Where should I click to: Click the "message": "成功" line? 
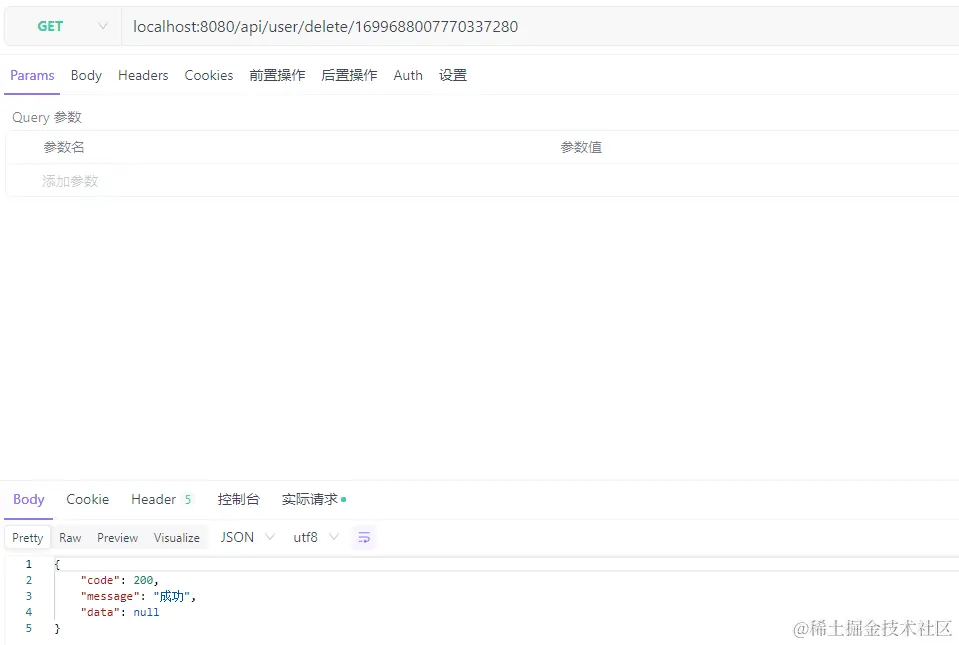point(138,596)
